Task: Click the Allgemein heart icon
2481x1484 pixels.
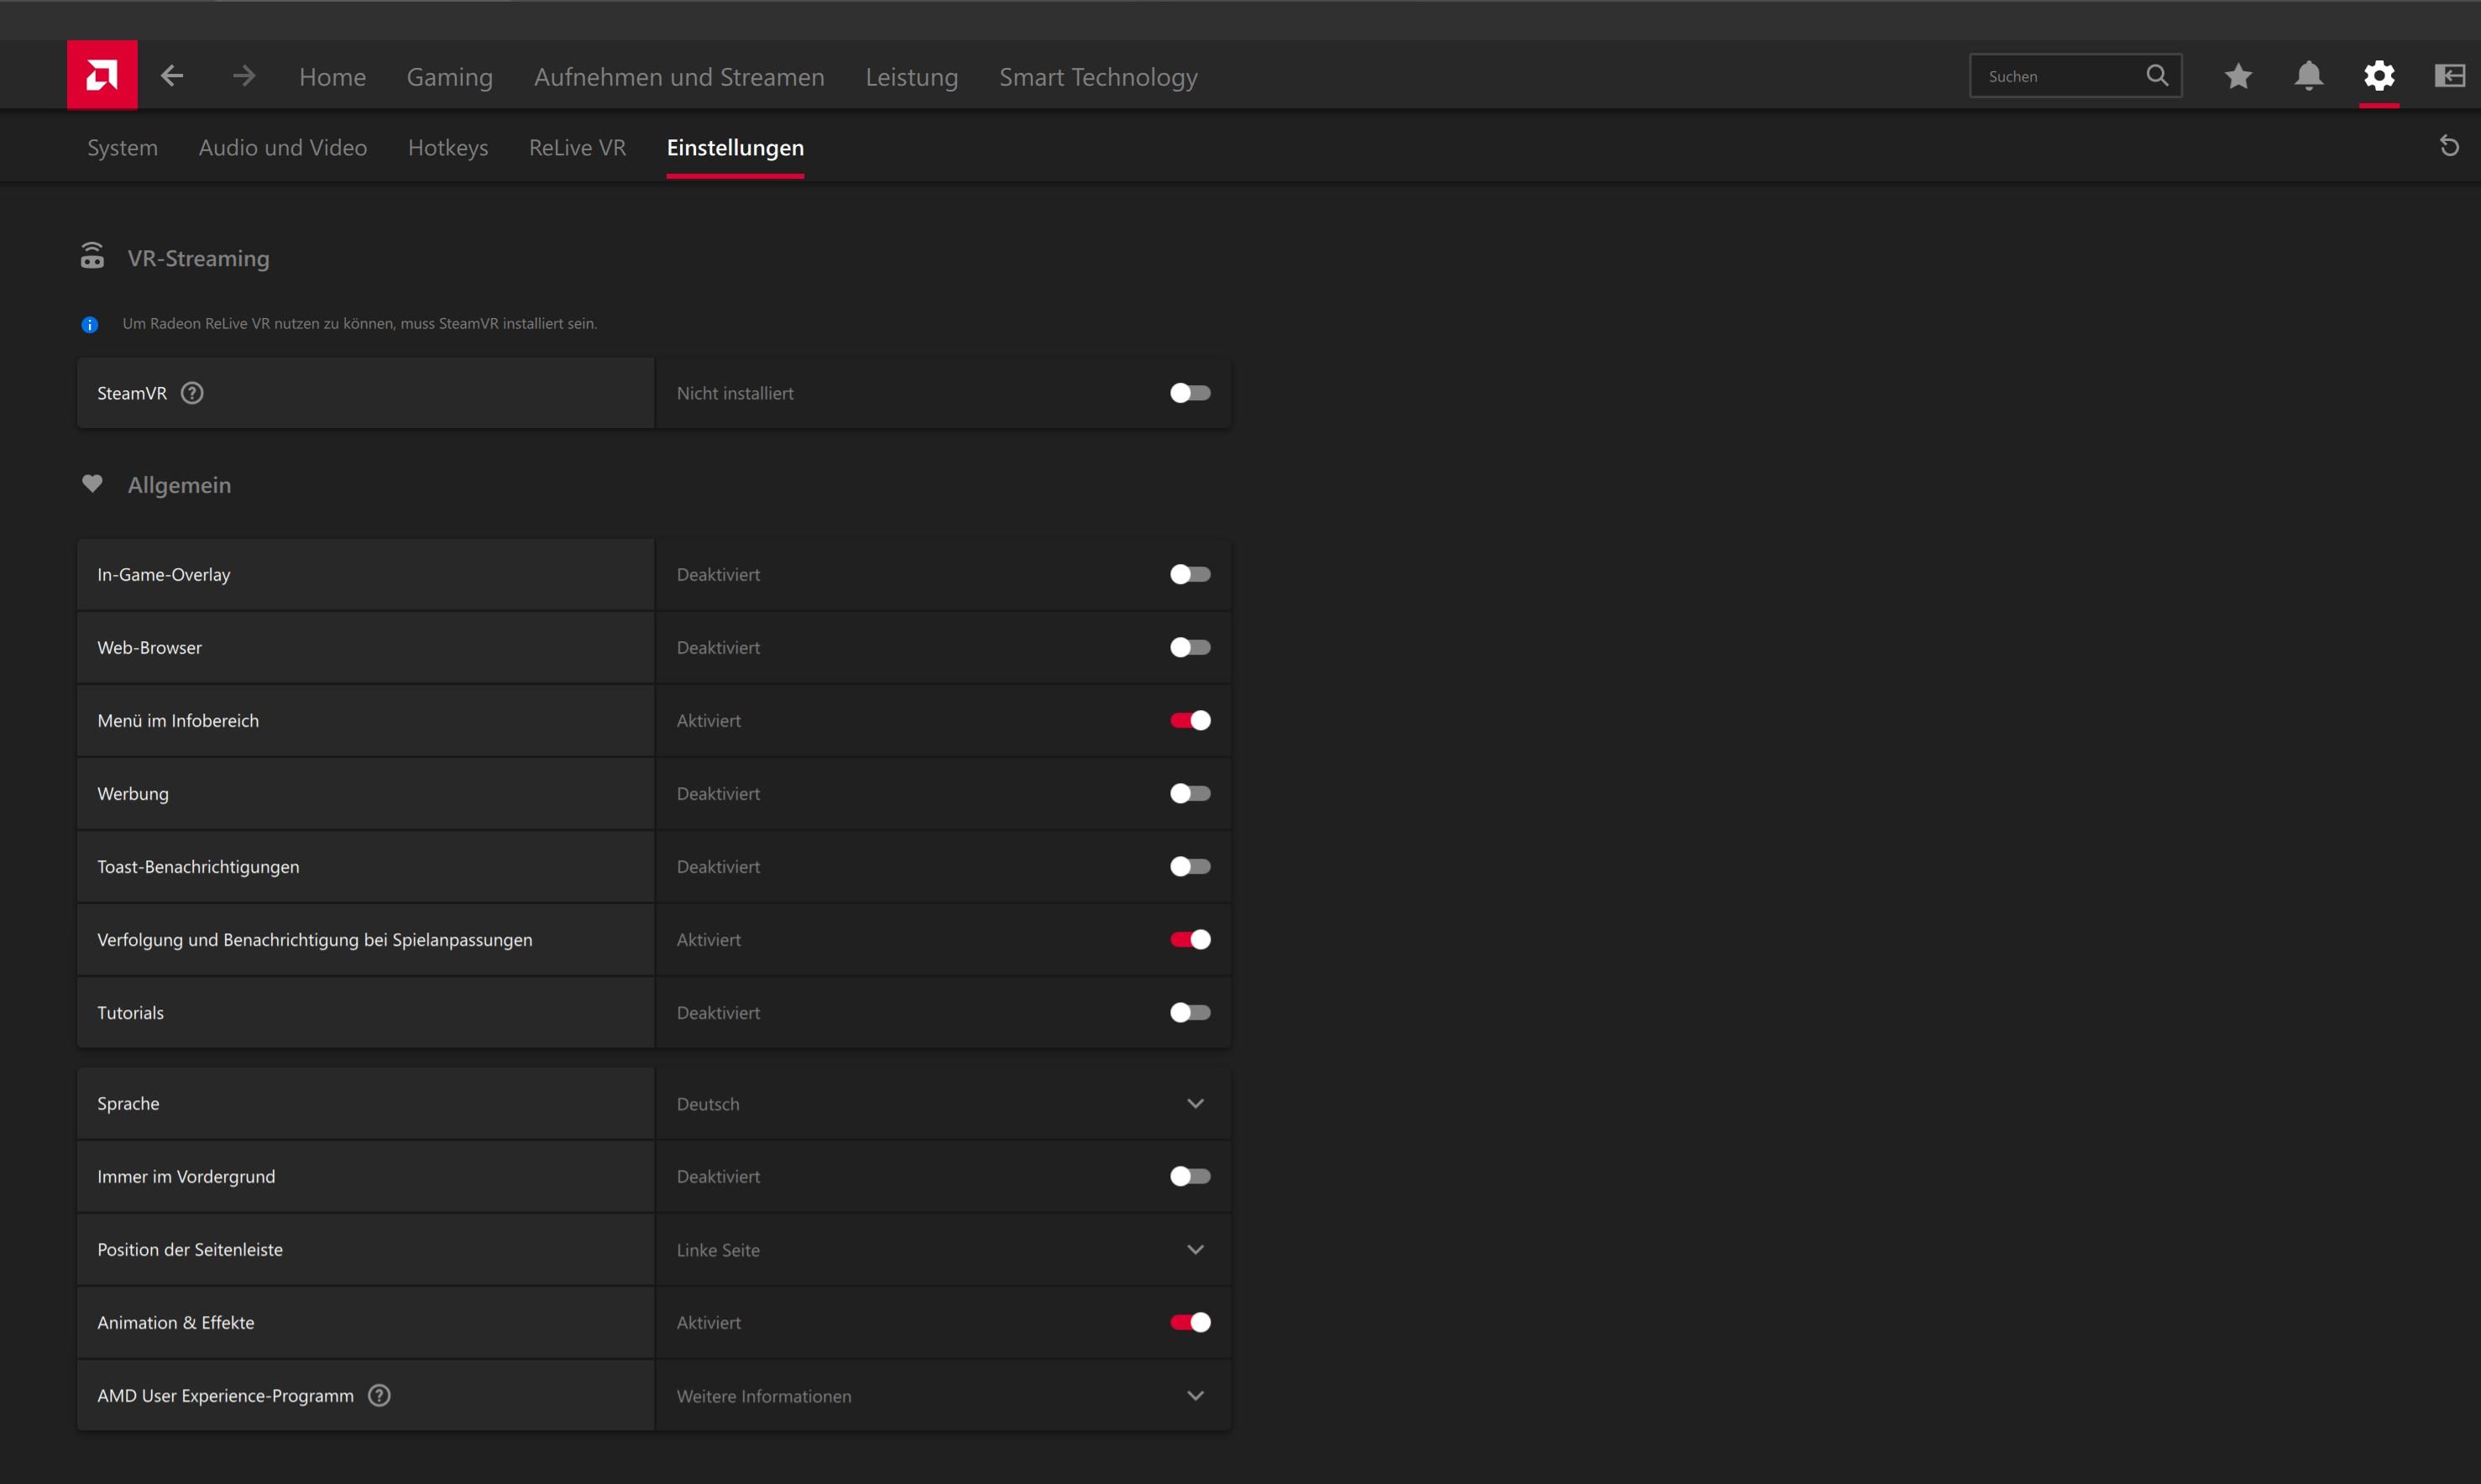Action: (92, 484)
